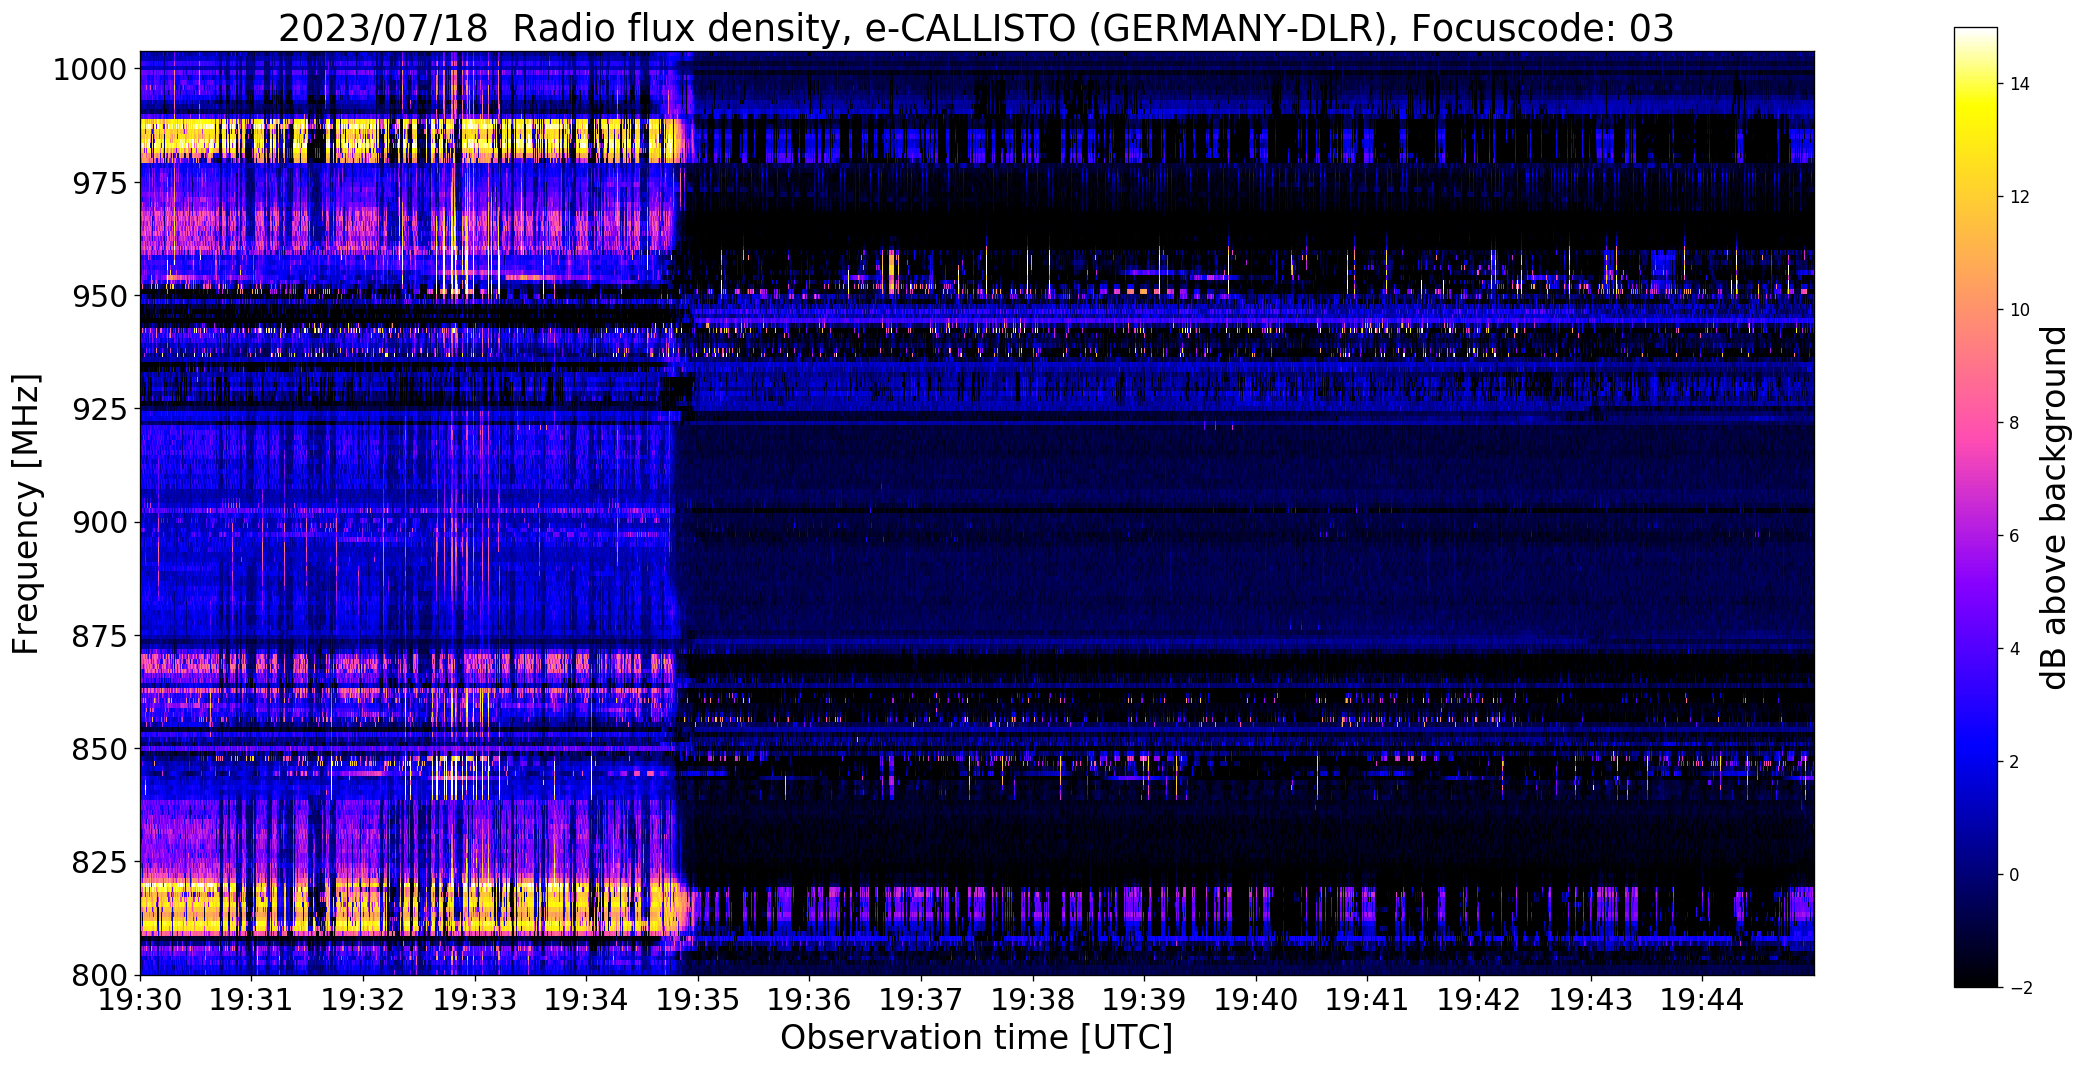Click the 19:38 time tick label
2085x1067 pixels.
(x=1033, y=999)
